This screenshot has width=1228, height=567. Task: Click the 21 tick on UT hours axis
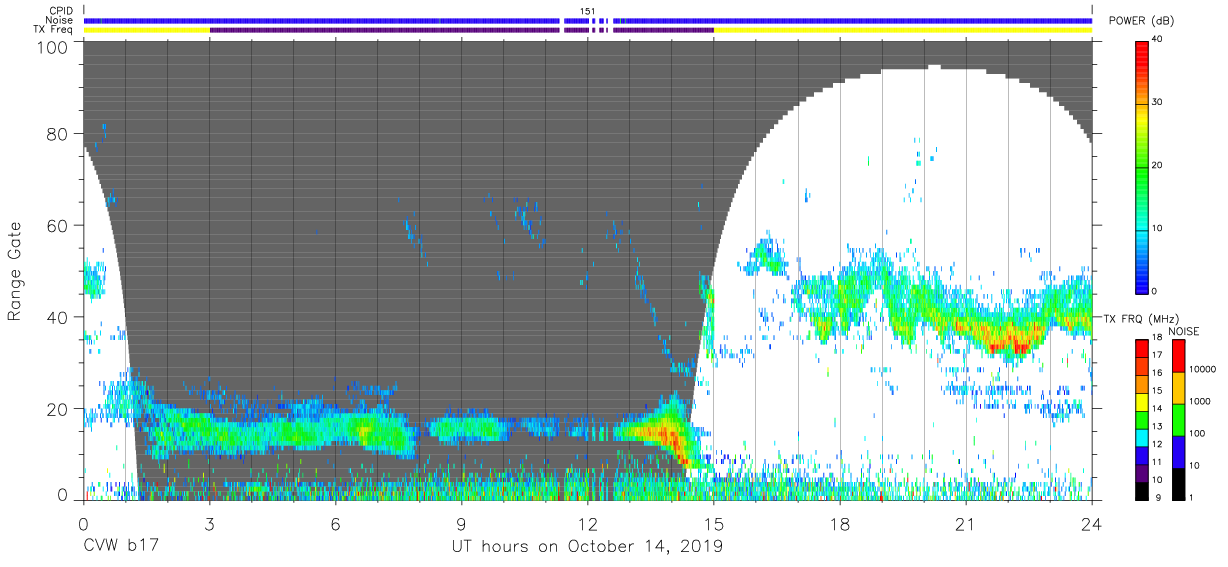(966, 523)
